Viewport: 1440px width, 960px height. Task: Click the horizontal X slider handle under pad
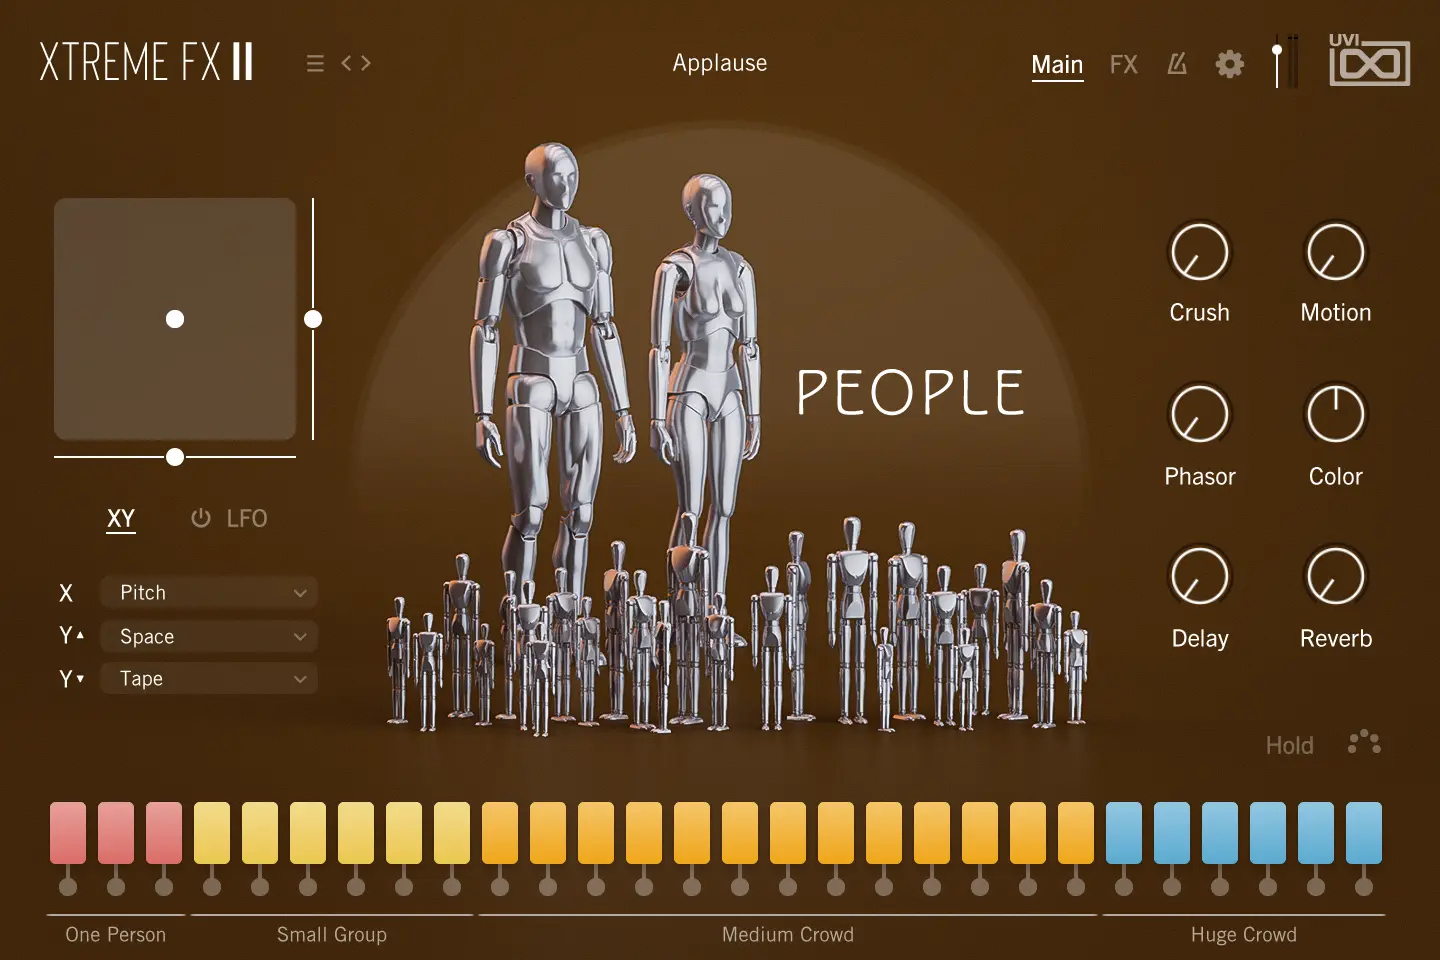175,457
